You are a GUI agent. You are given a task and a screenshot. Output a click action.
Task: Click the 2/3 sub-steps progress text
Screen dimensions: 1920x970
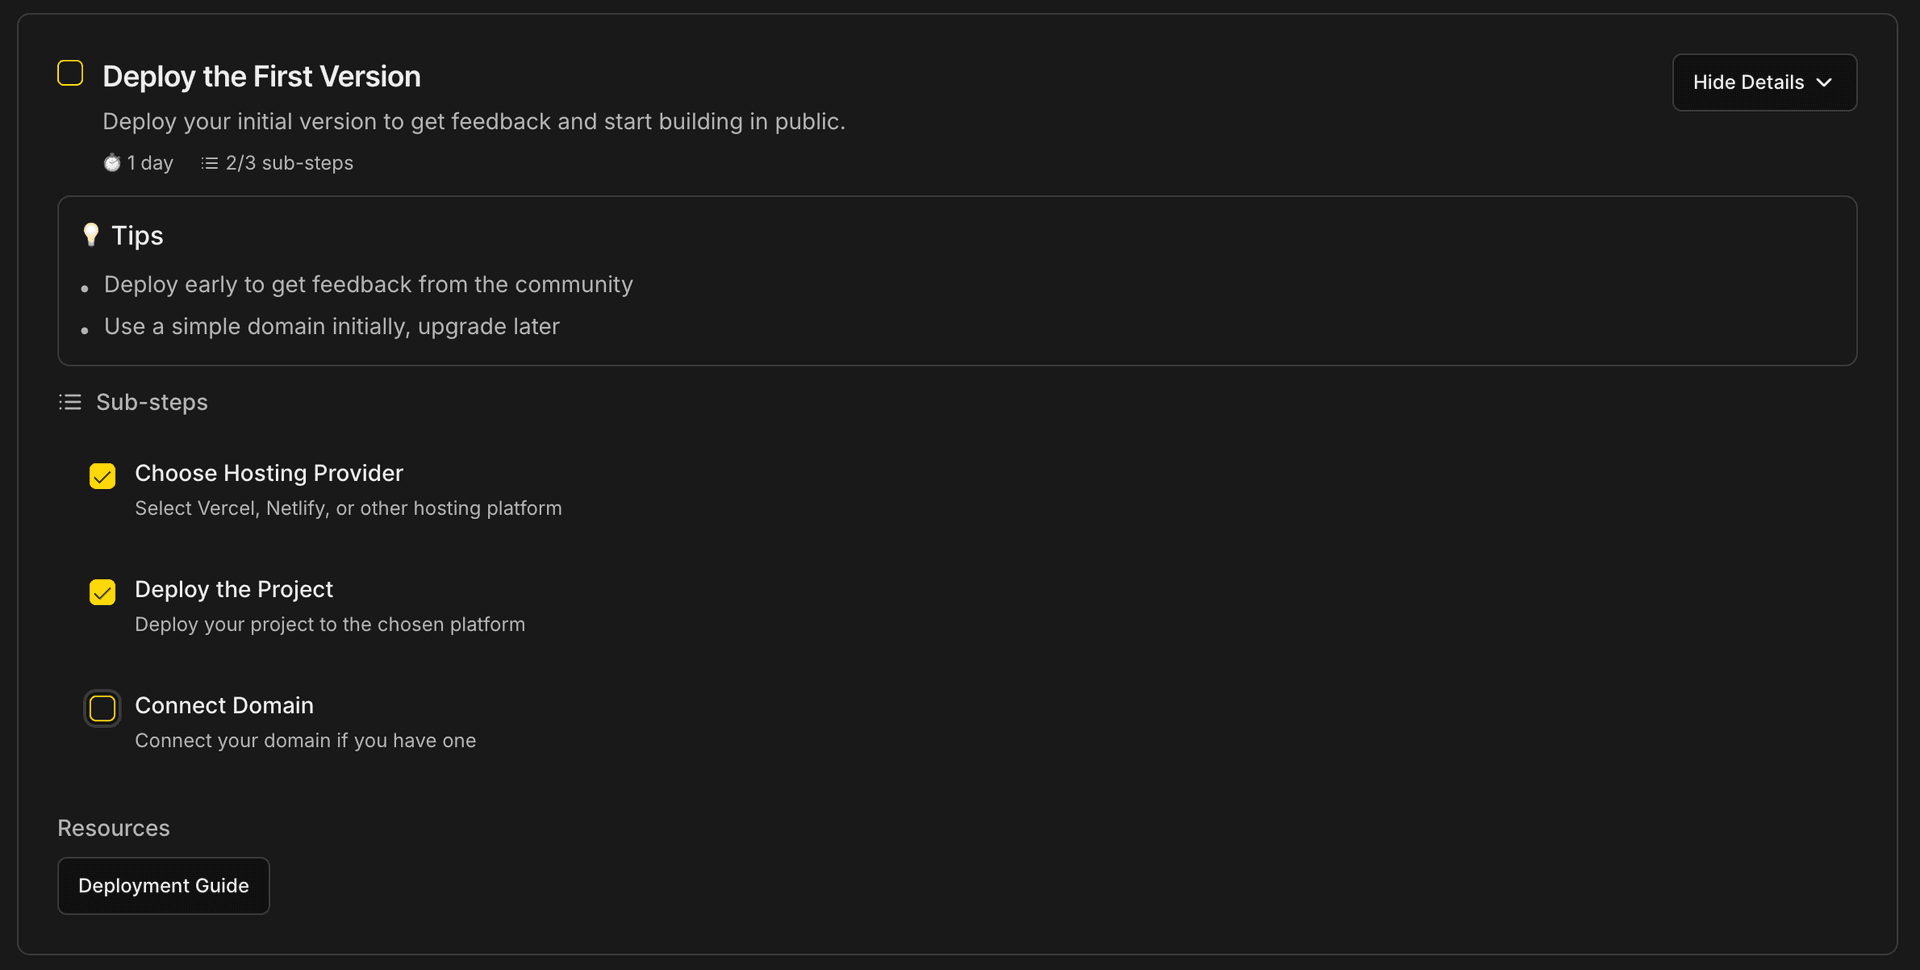(x=289, y=163)
